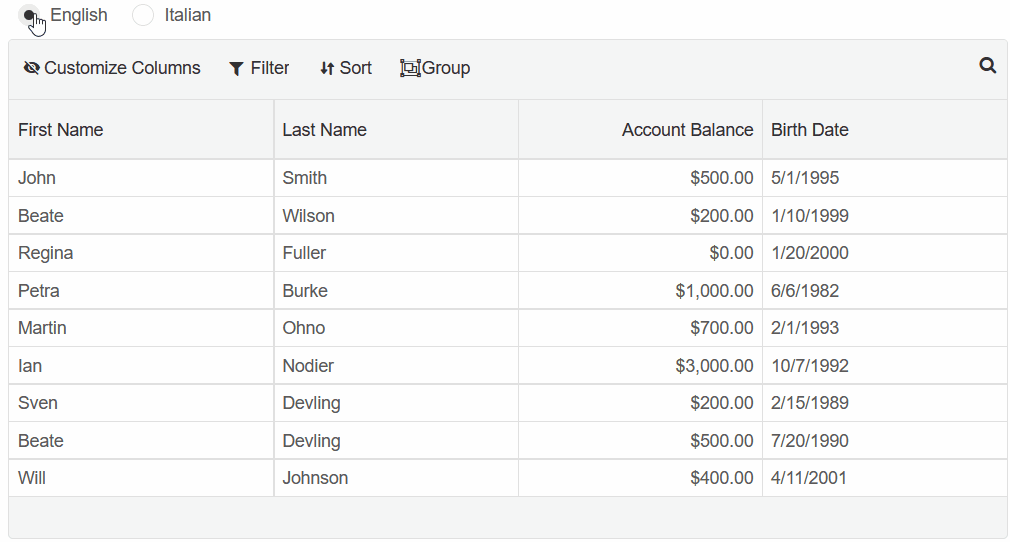
Task: Open the Sort options dropdown
Action: 346,68
